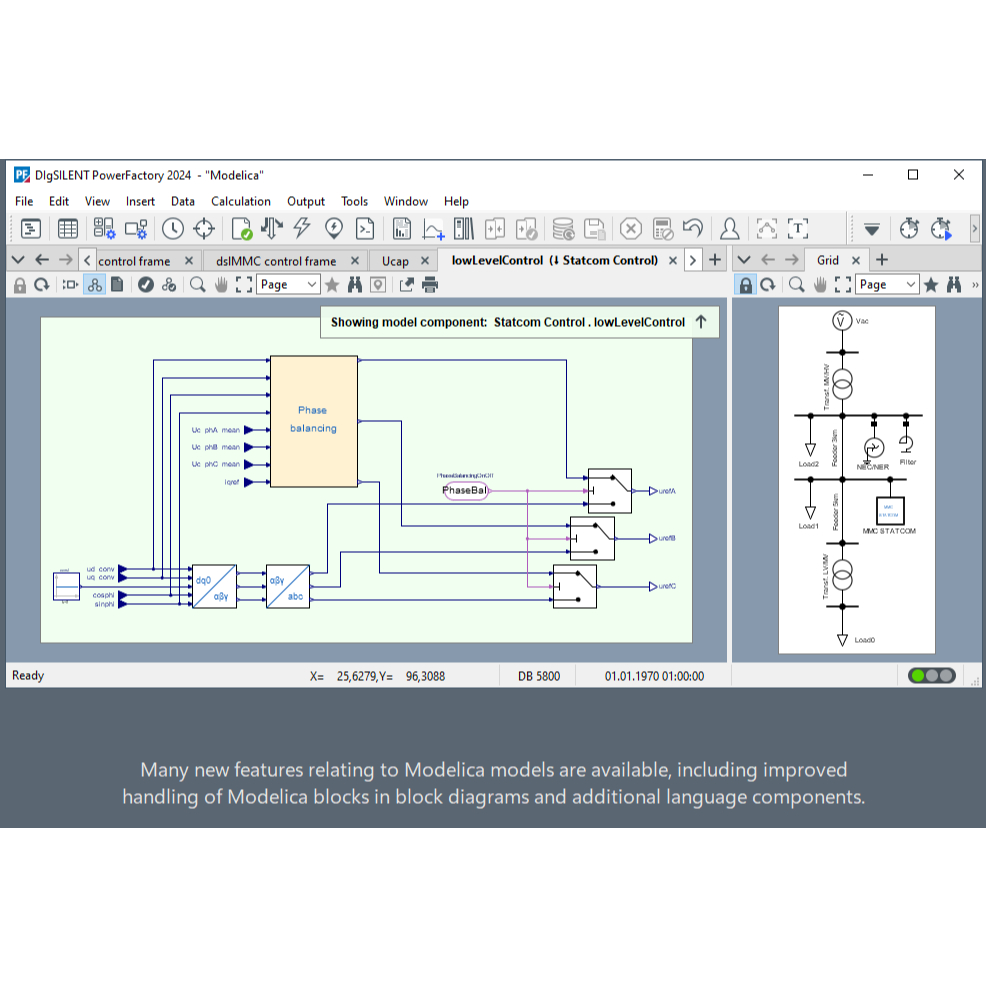Toggle the highlighted connected-nodes view button

point(94,285)
